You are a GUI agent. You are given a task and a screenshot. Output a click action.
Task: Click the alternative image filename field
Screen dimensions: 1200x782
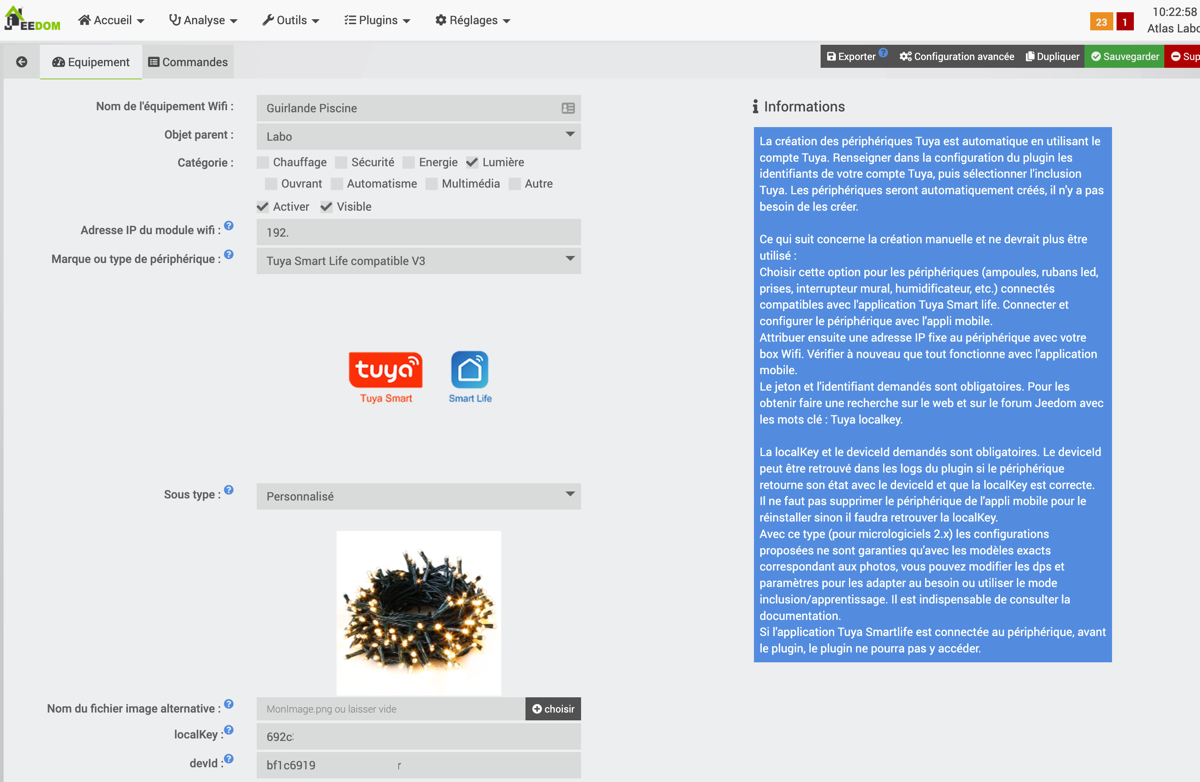click(391, 709)
